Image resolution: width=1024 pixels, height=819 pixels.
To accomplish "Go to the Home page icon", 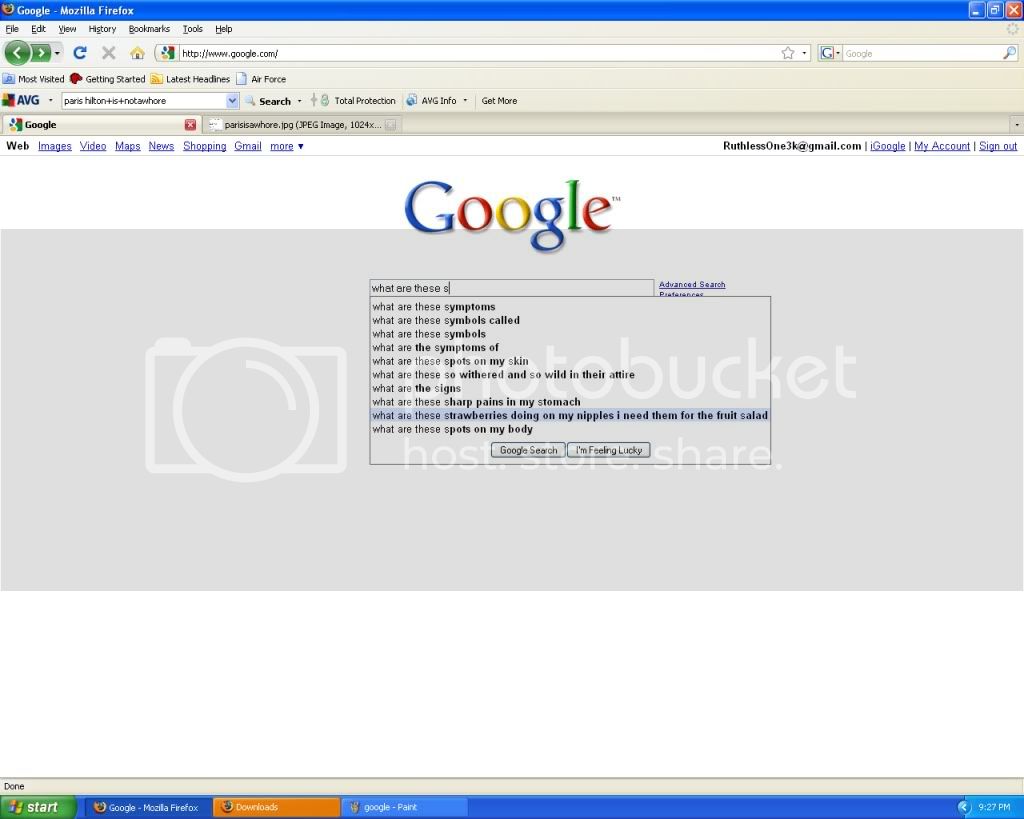I will point(137,53).
